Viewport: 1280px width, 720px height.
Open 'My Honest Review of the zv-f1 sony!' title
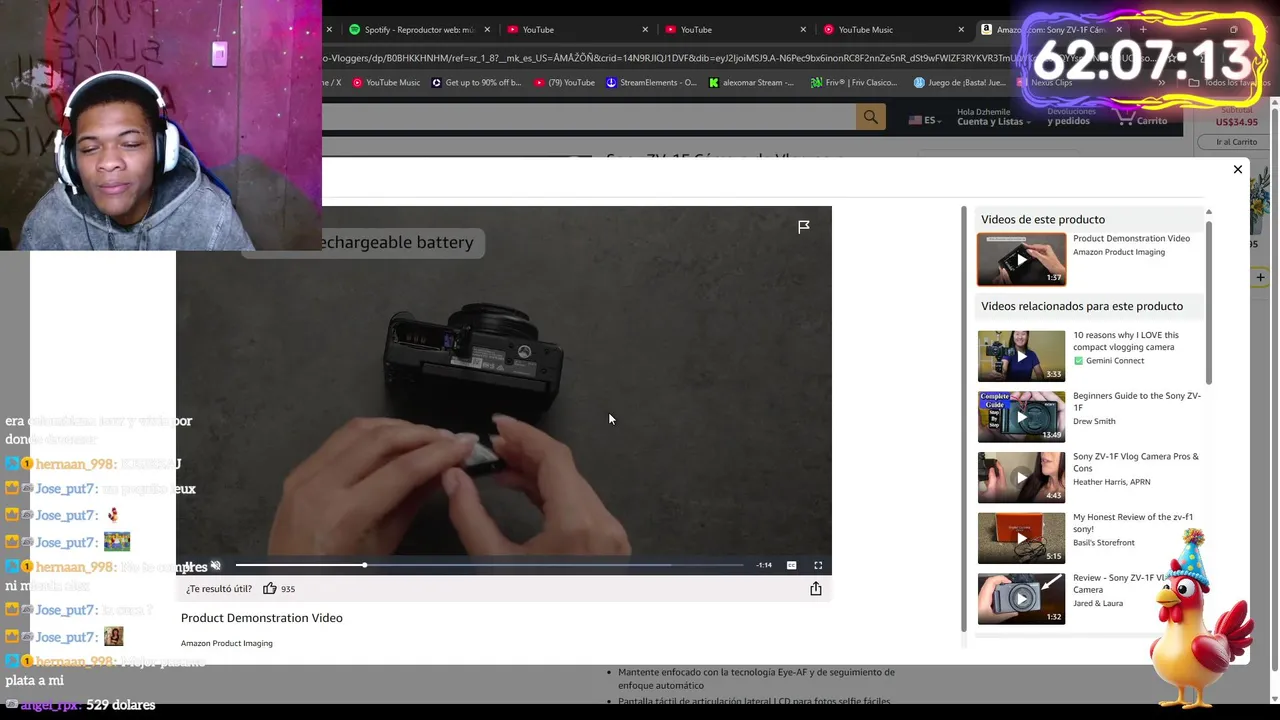(x=1132, y=523)
